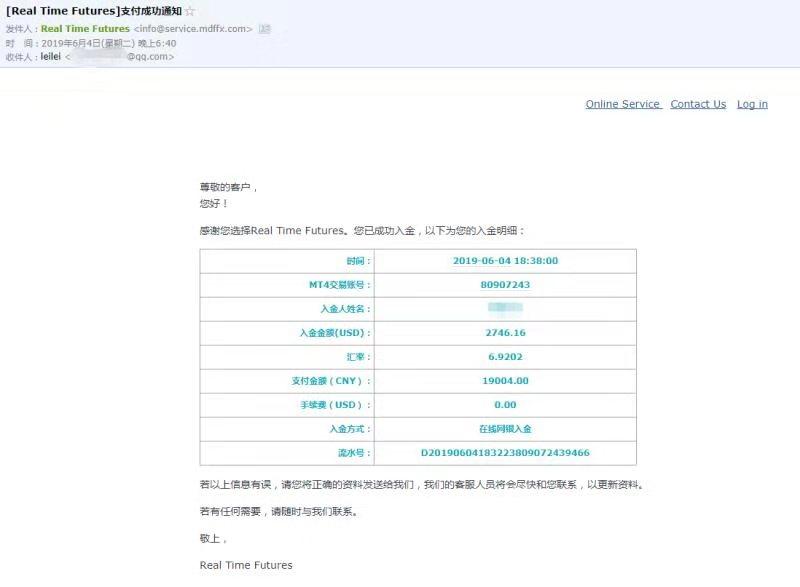Screen dimensions: 800x587
Task: Click the email subject line title
Action: click(94, 11)
